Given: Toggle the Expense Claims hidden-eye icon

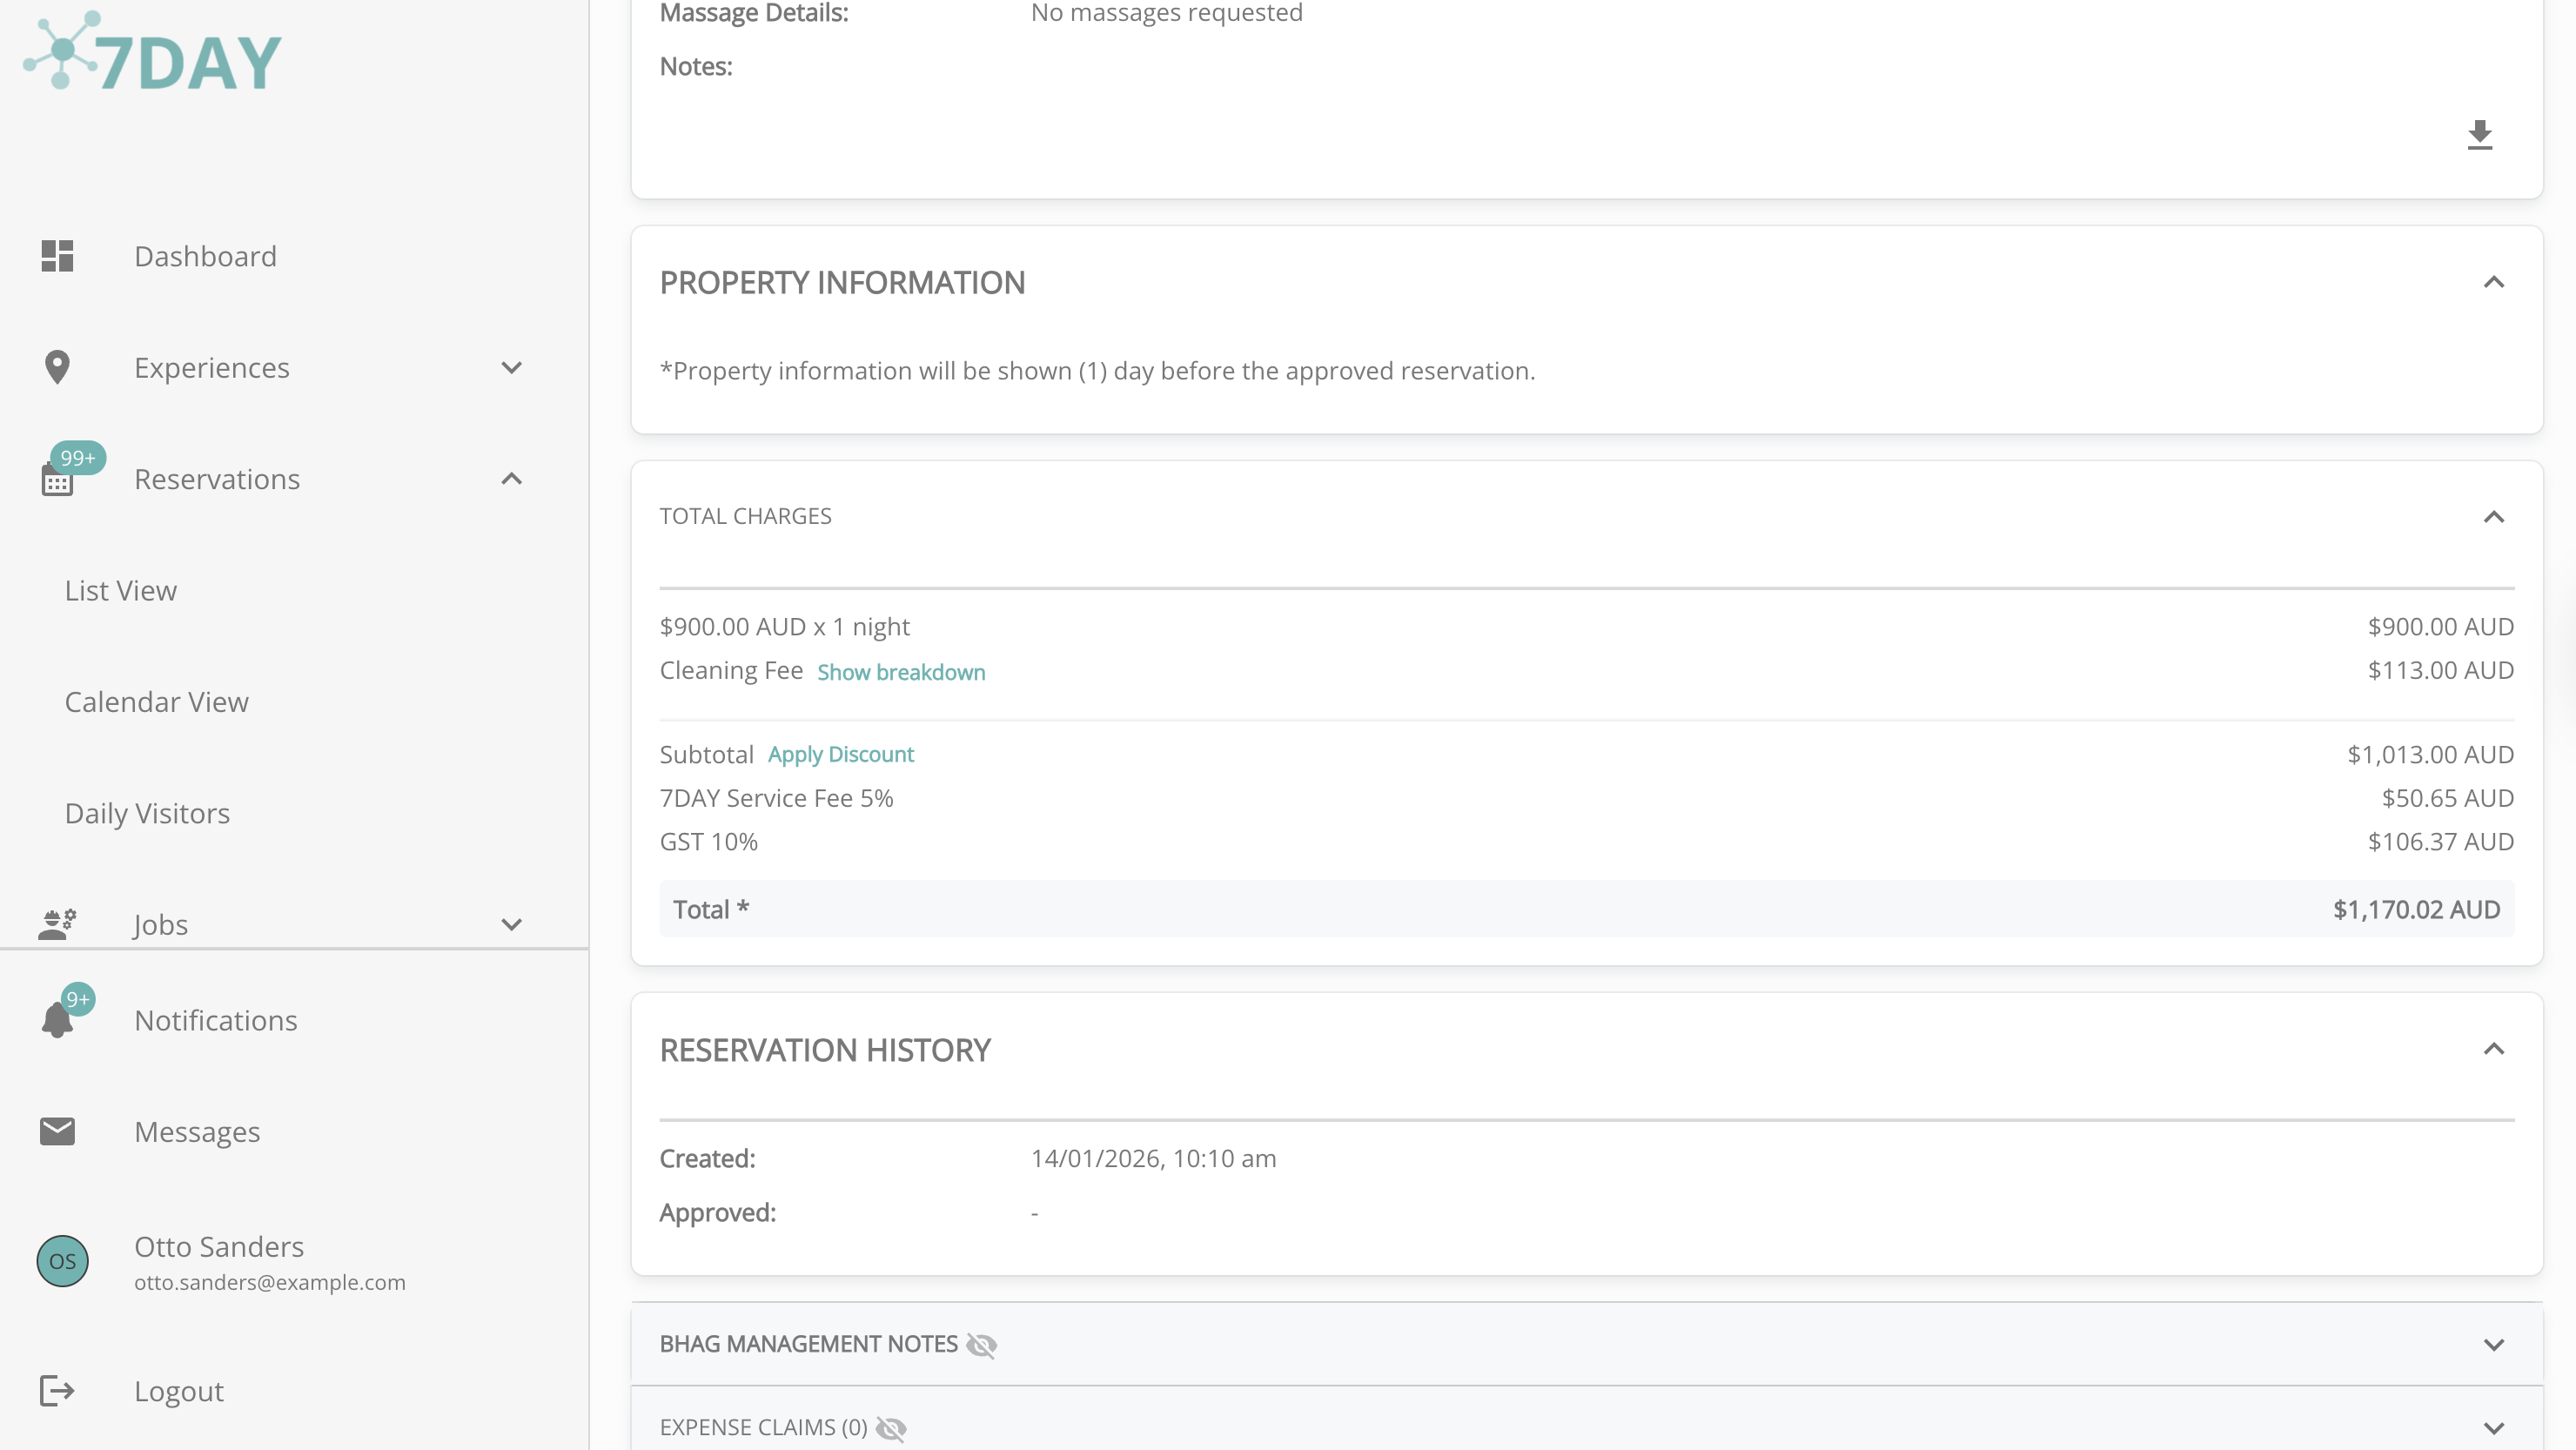Looking at the screenshot, I should [890, 1428].
